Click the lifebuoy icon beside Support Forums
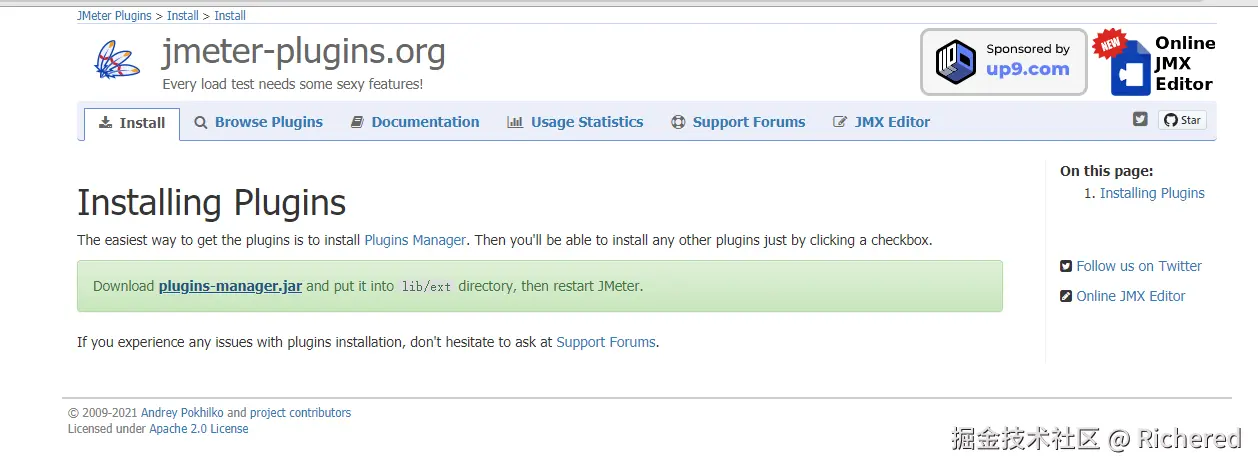The height and width of the screenshot is (468, 1258). pyautogui.click(x=678, y=122)
